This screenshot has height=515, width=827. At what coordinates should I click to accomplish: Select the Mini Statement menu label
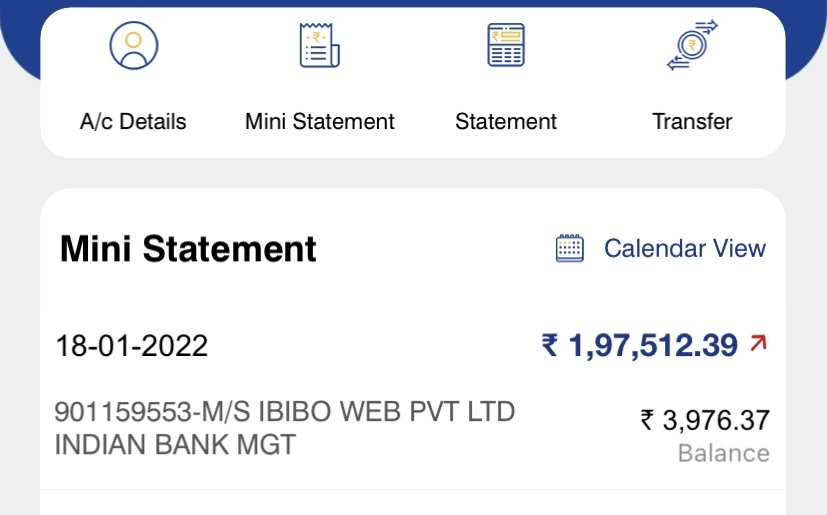[320, 122]
